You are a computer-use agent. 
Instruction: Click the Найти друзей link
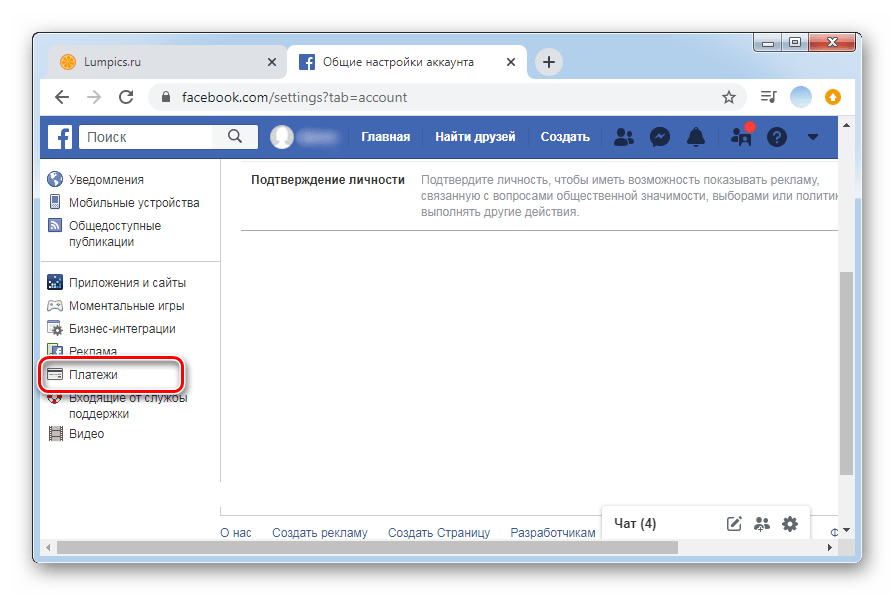coord(475,137)
